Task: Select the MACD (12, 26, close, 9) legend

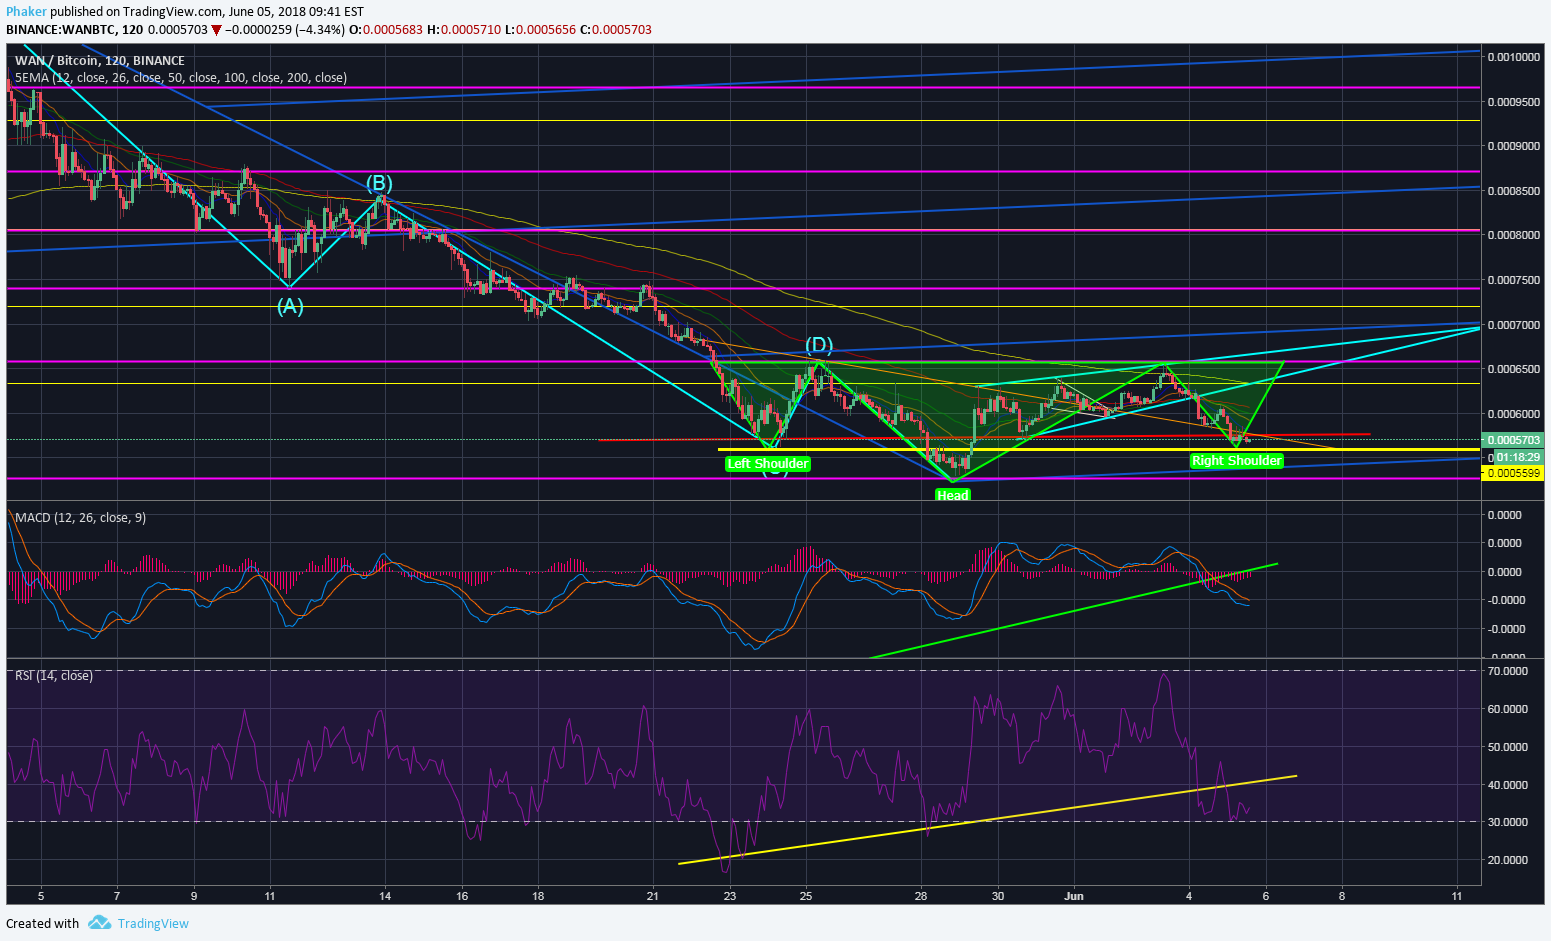Action: [81, 517]
